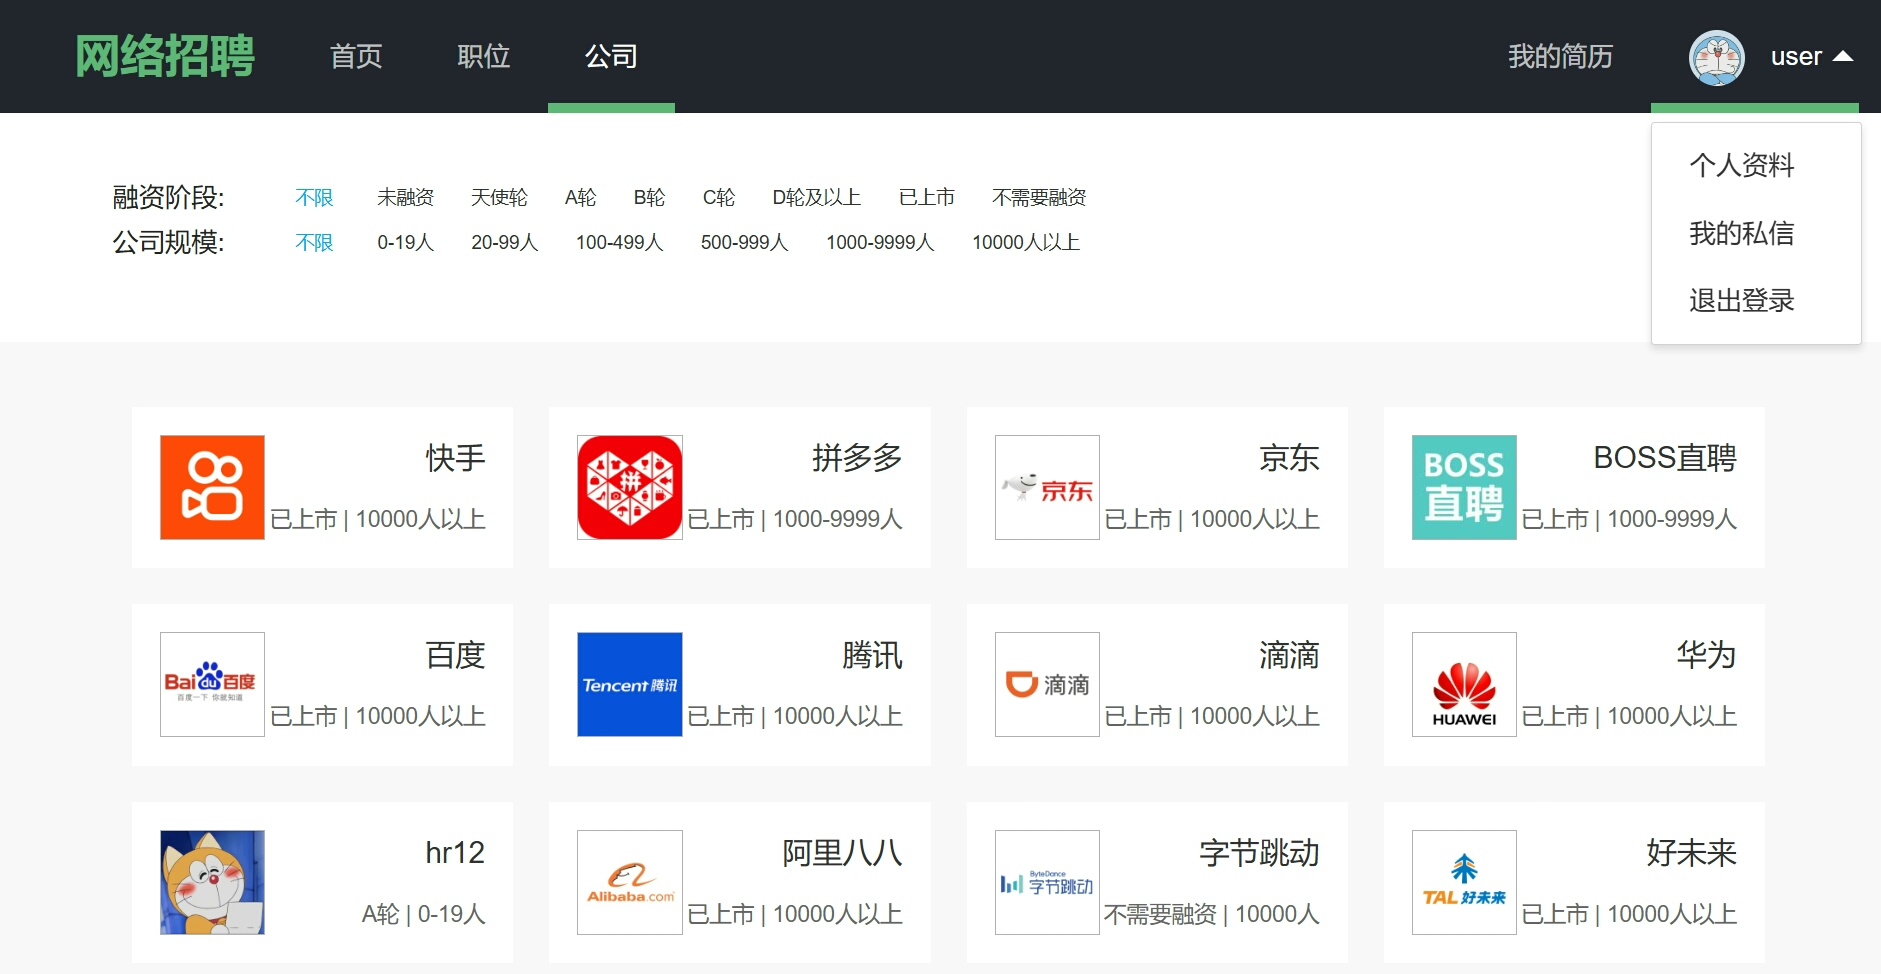Click the Didi (滴滴) company logo
Viewport: 1881px width, 974px height.
[x=1047, y=685]
